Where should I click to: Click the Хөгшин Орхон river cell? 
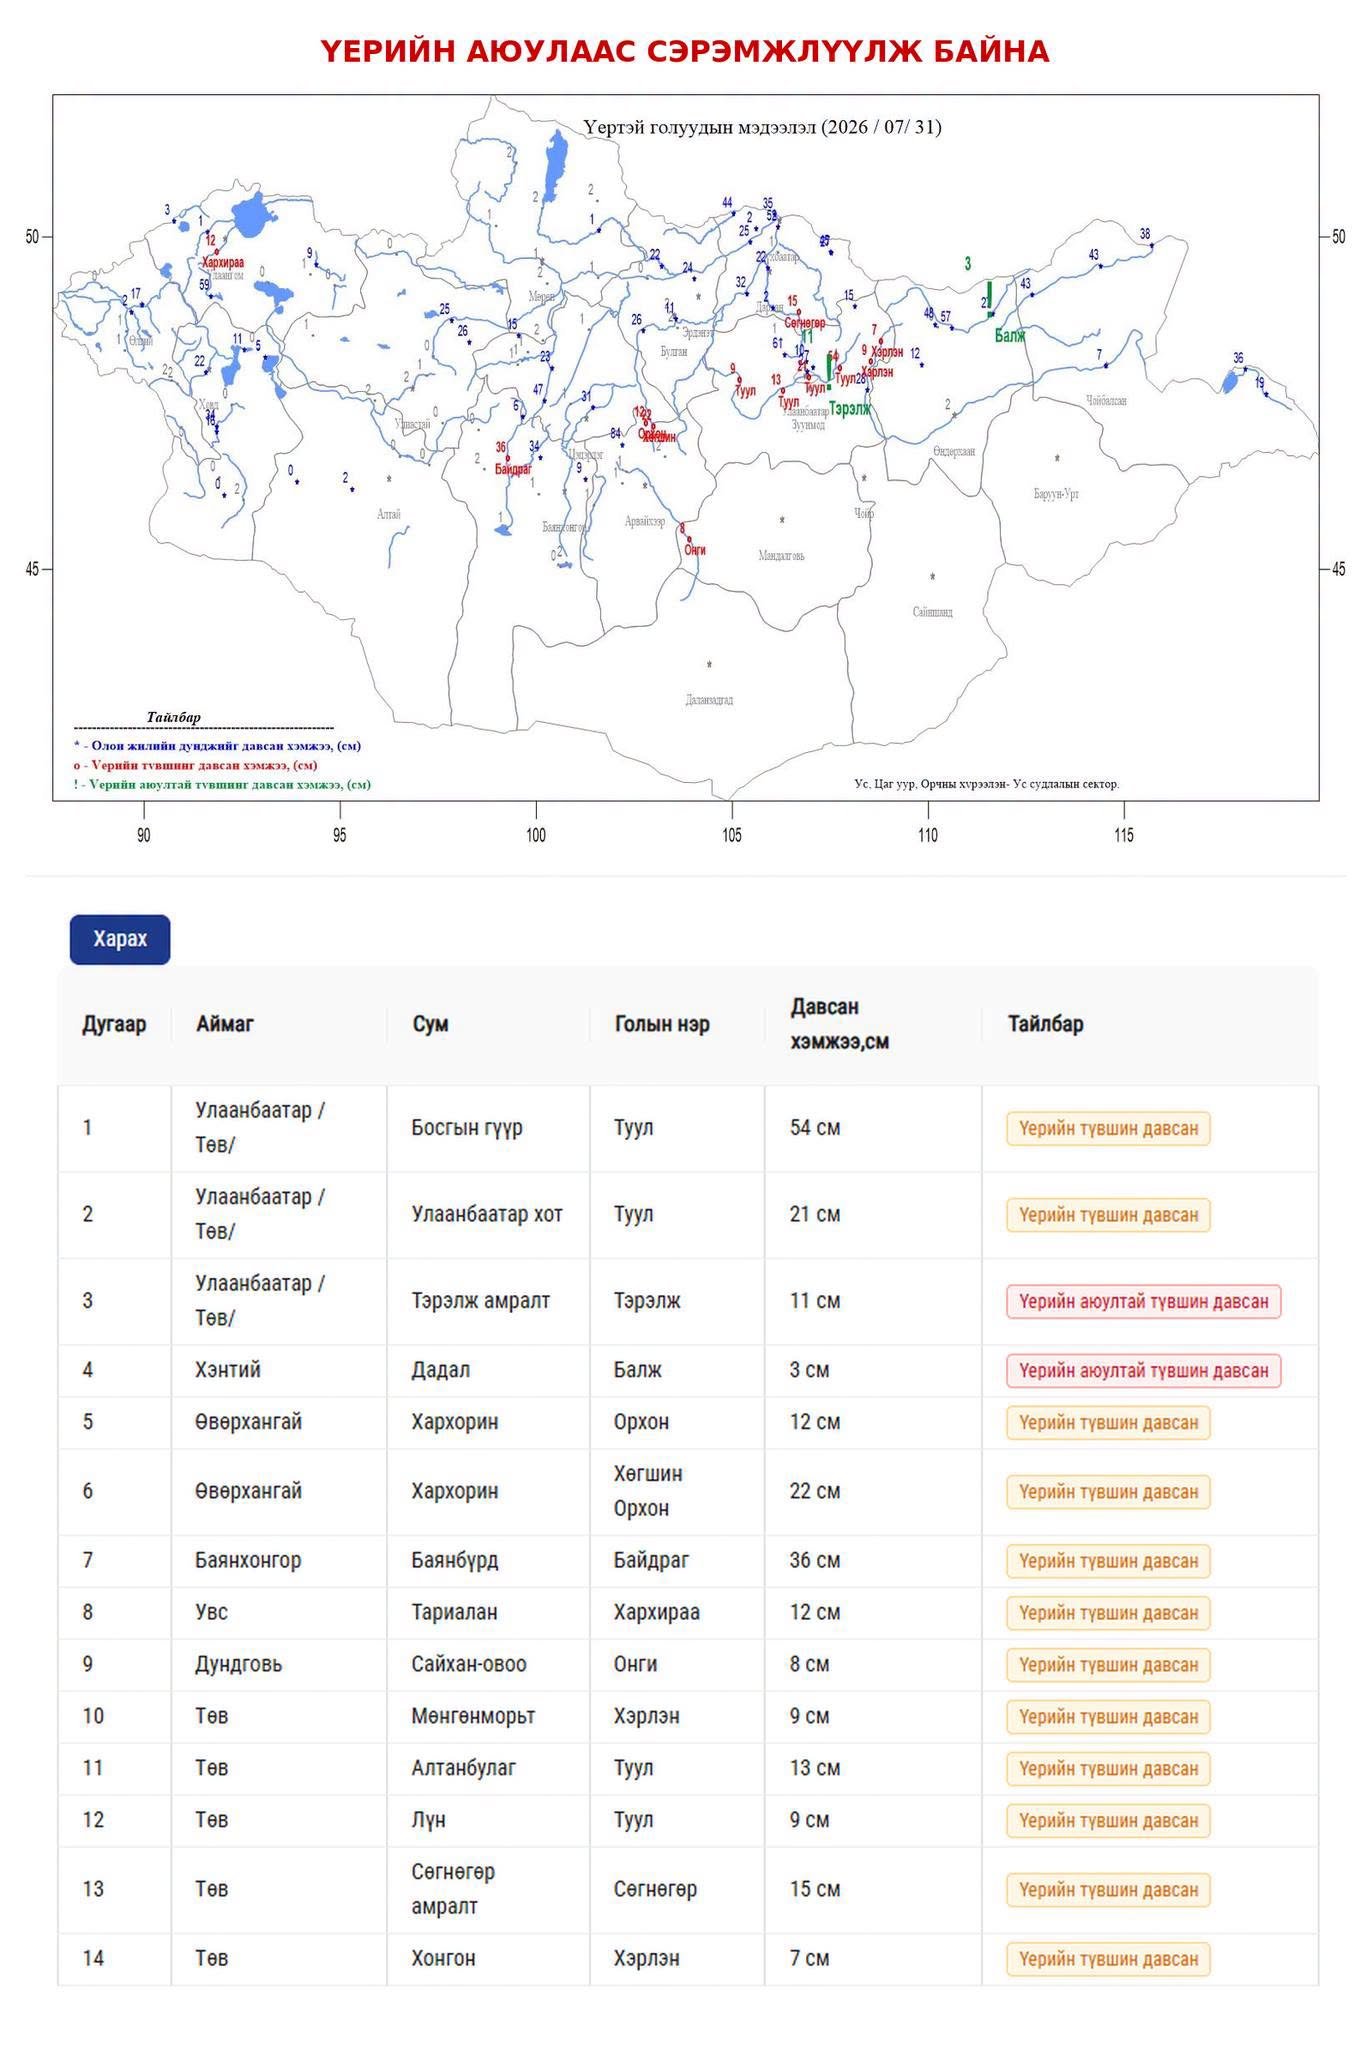[x=648, y=1491]
